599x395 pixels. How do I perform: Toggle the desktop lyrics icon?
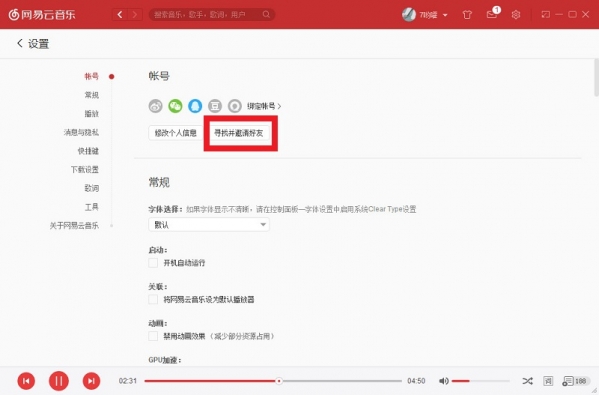[548, 381]
